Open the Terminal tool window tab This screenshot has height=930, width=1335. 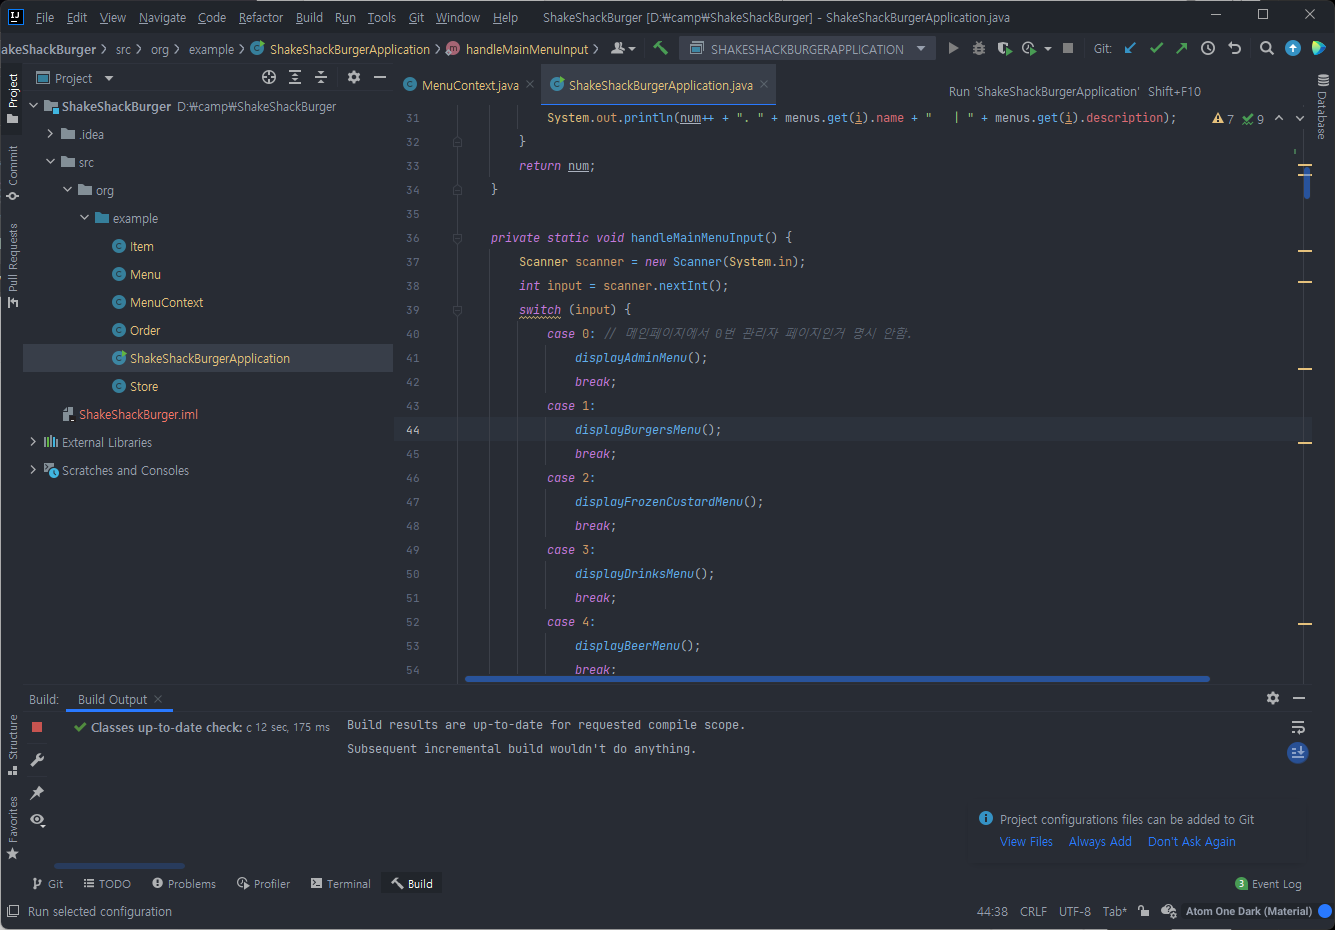(340, 883)
